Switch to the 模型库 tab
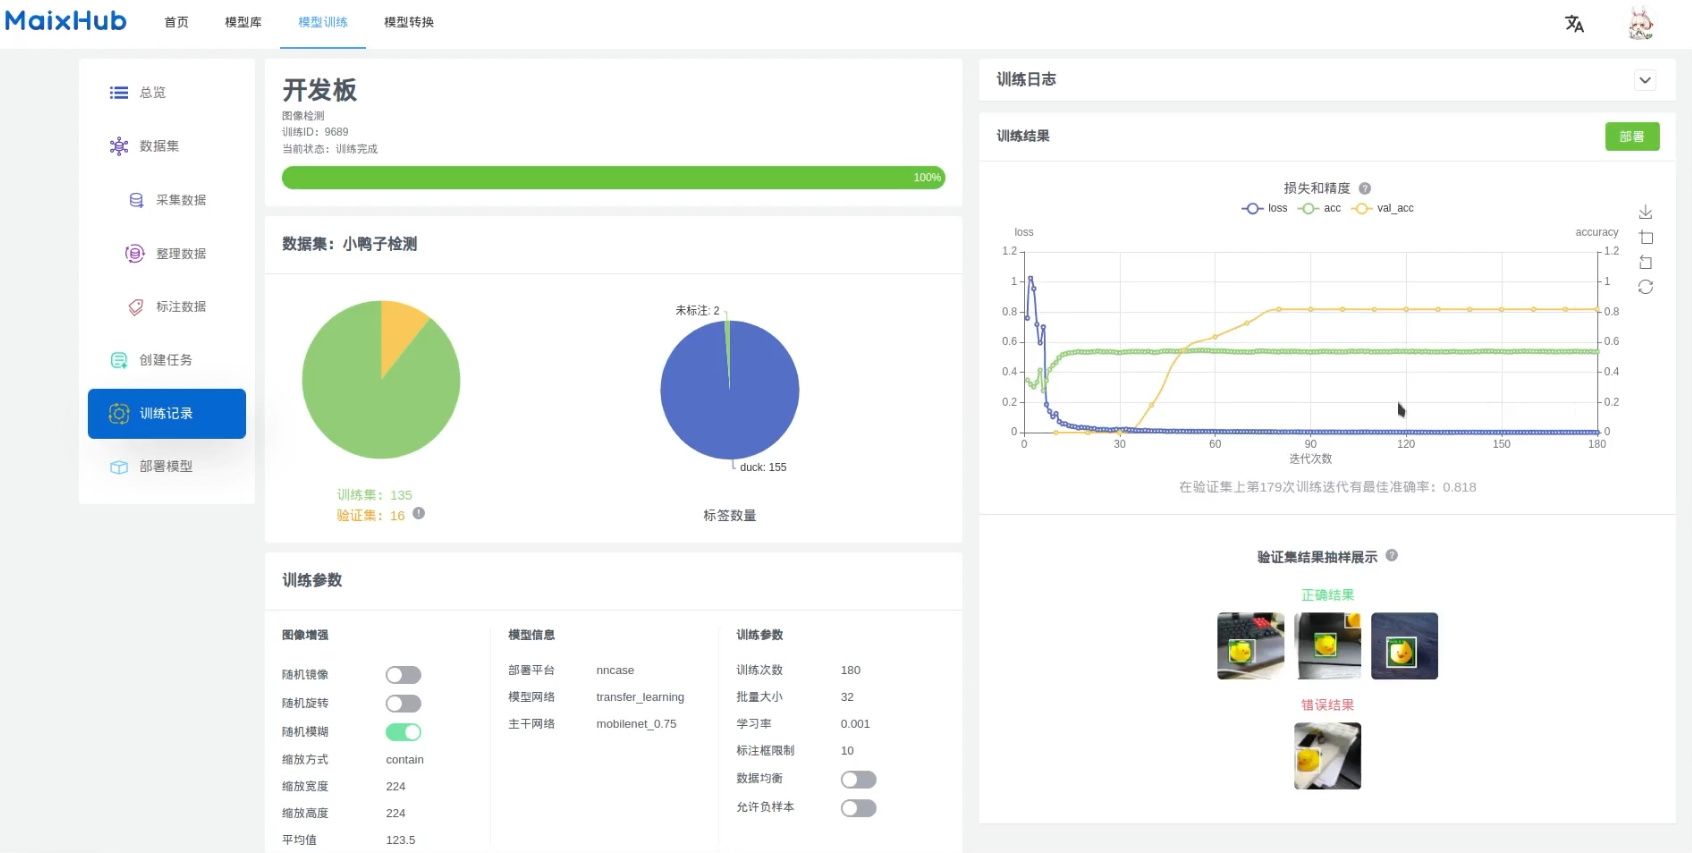 243,22
